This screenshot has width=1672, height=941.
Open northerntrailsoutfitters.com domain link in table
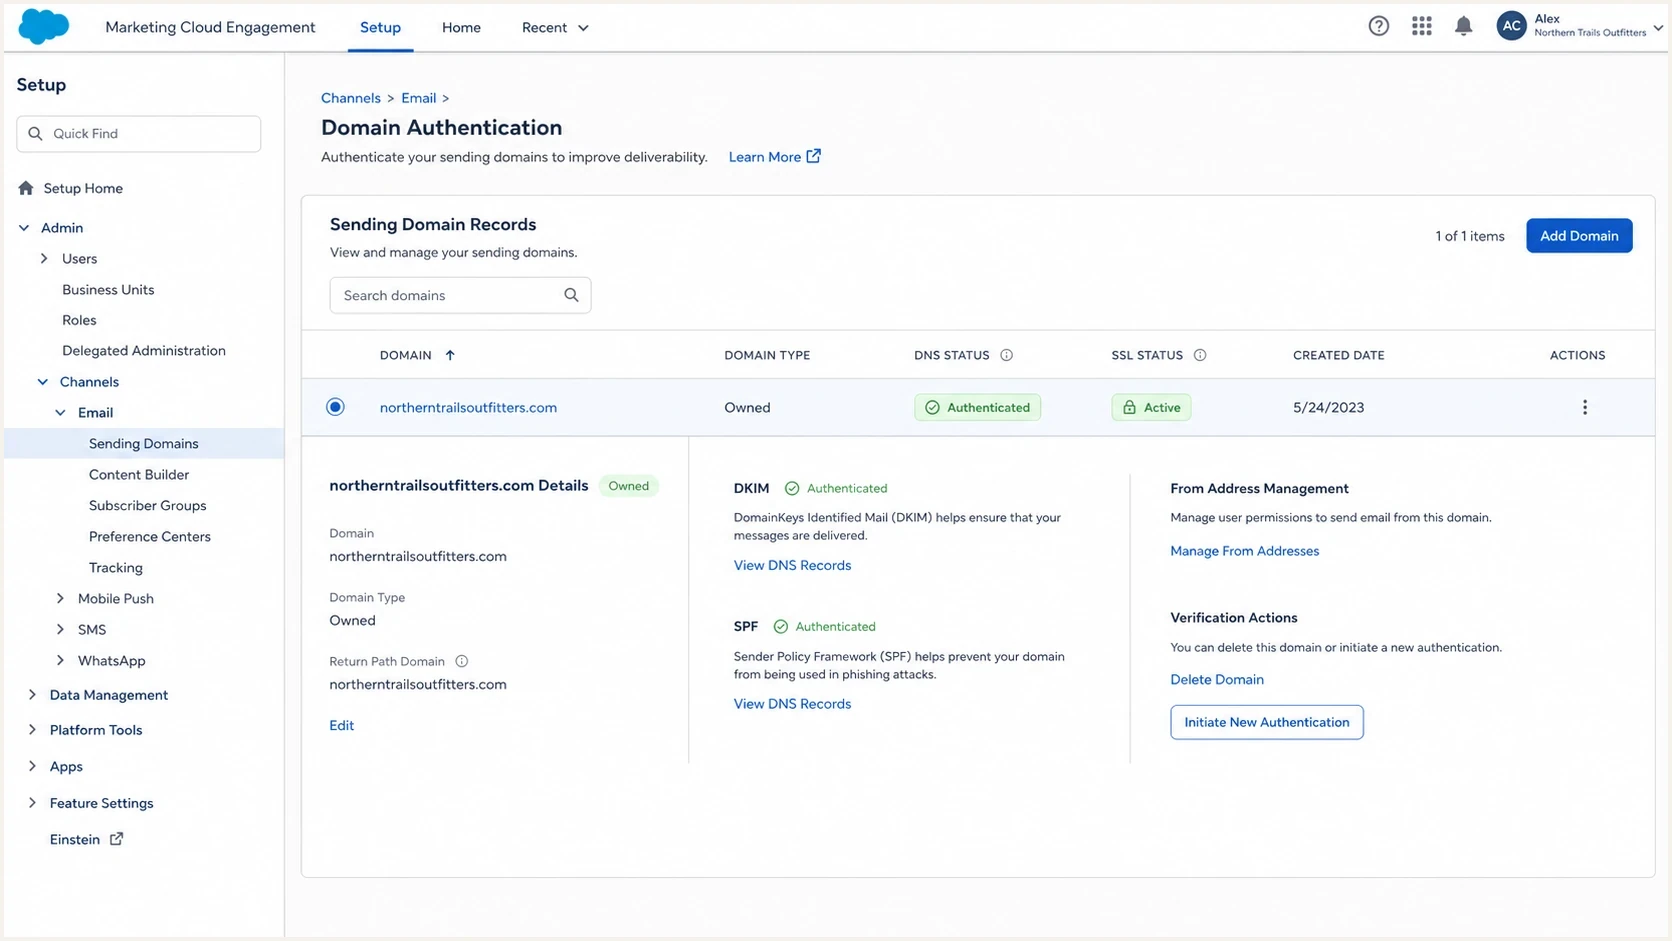pos(468,407)
